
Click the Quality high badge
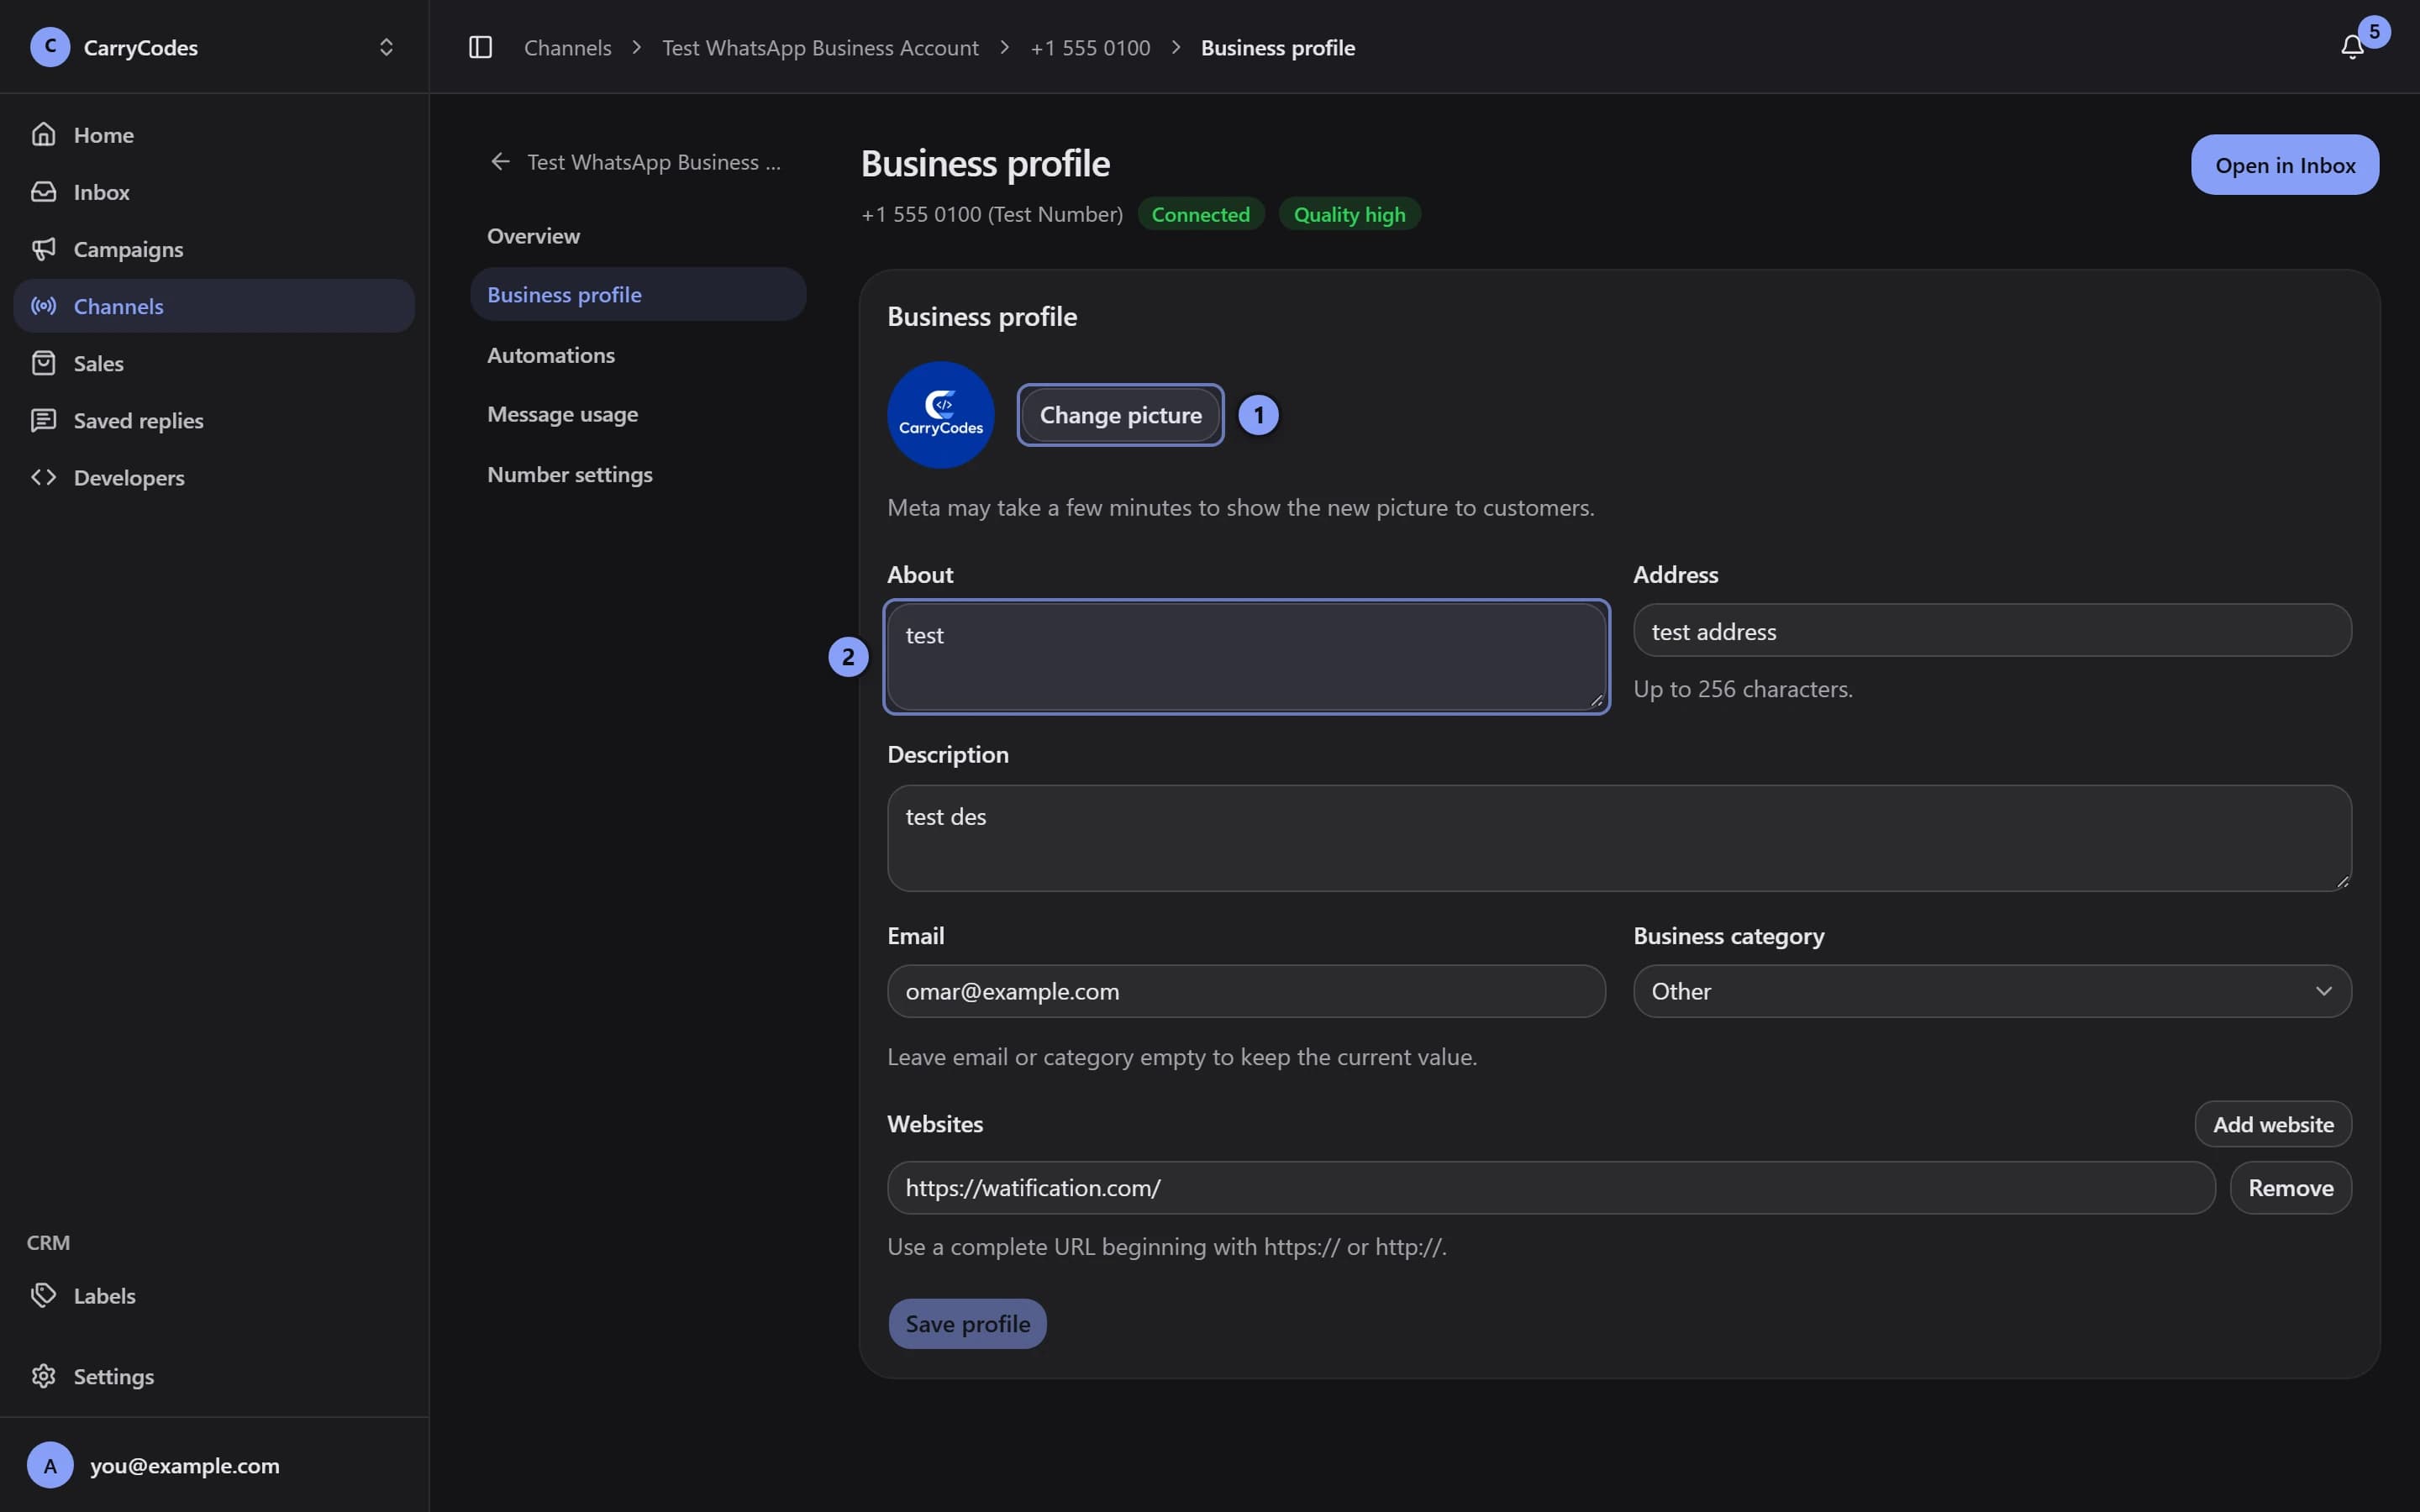[x=1349, y=214]
